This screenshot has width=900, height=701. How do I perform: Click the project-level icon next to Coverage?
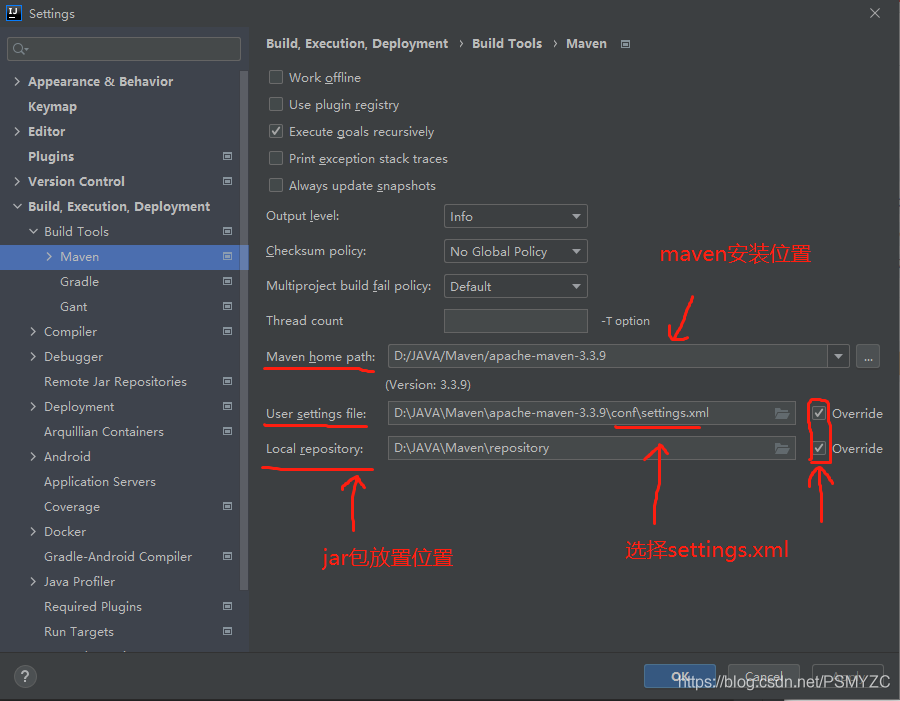(x=227, y=506)
